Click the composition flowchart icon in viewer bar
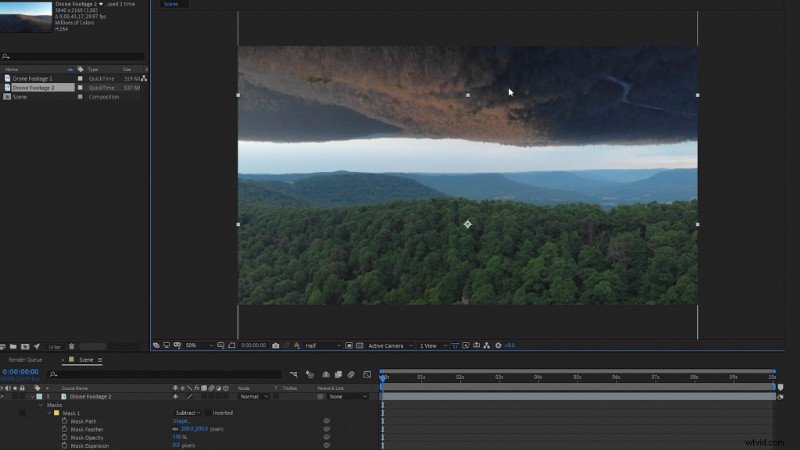This screenshot has height=450, width=800. click(487, 345)
